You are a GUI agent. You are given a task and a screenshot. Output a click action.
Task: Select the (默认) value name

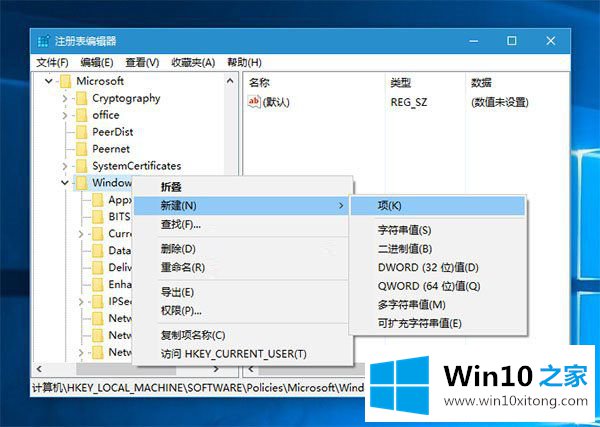tap(276, 102)
